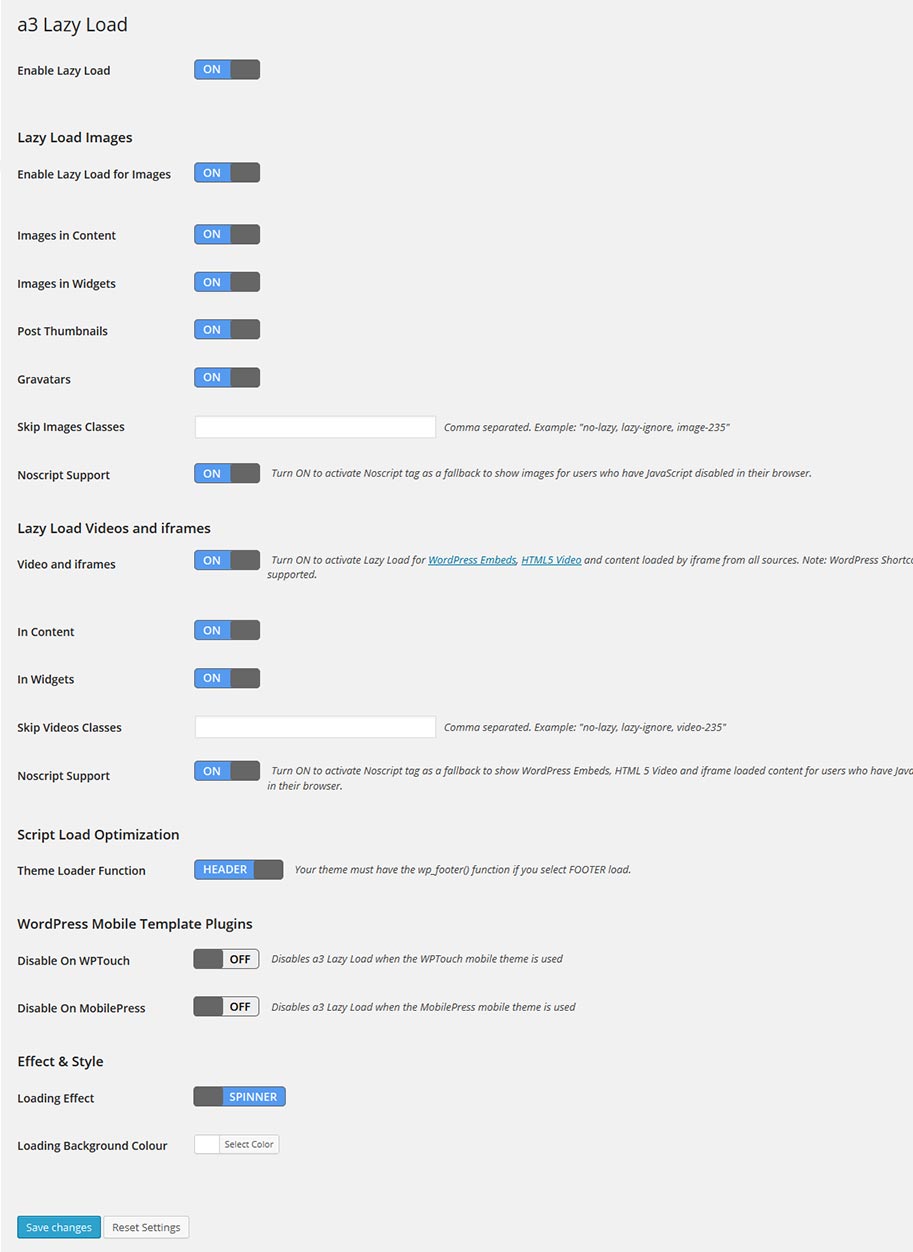Screen dimensions: 913x1252
Task: Toggle Noscript Support under Lazy Load Images
Action: tap(227, 474)
